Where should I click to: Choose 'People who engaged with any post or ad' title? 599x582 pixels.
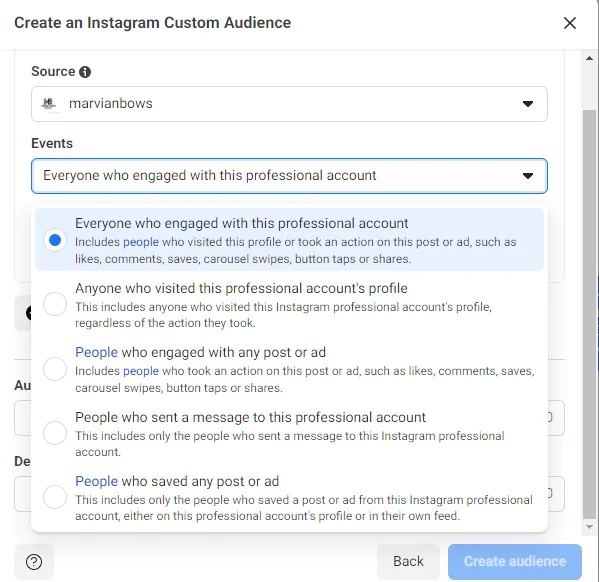tap(201, 352)
